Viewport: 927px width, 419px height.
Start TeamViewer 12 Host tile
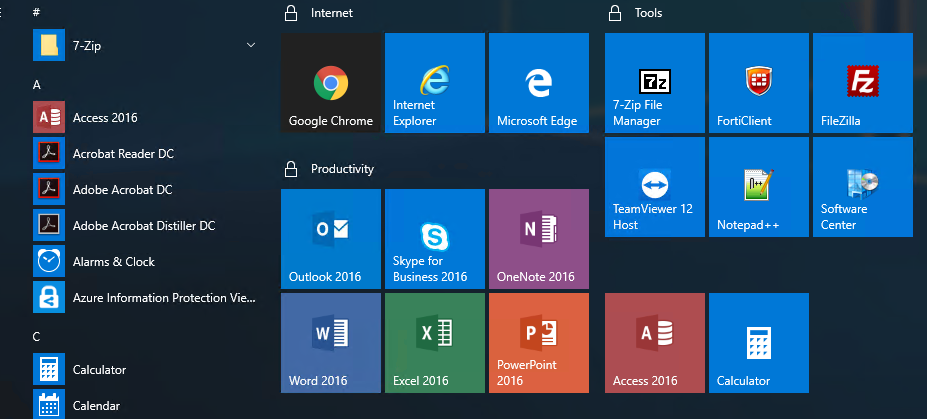654,187
